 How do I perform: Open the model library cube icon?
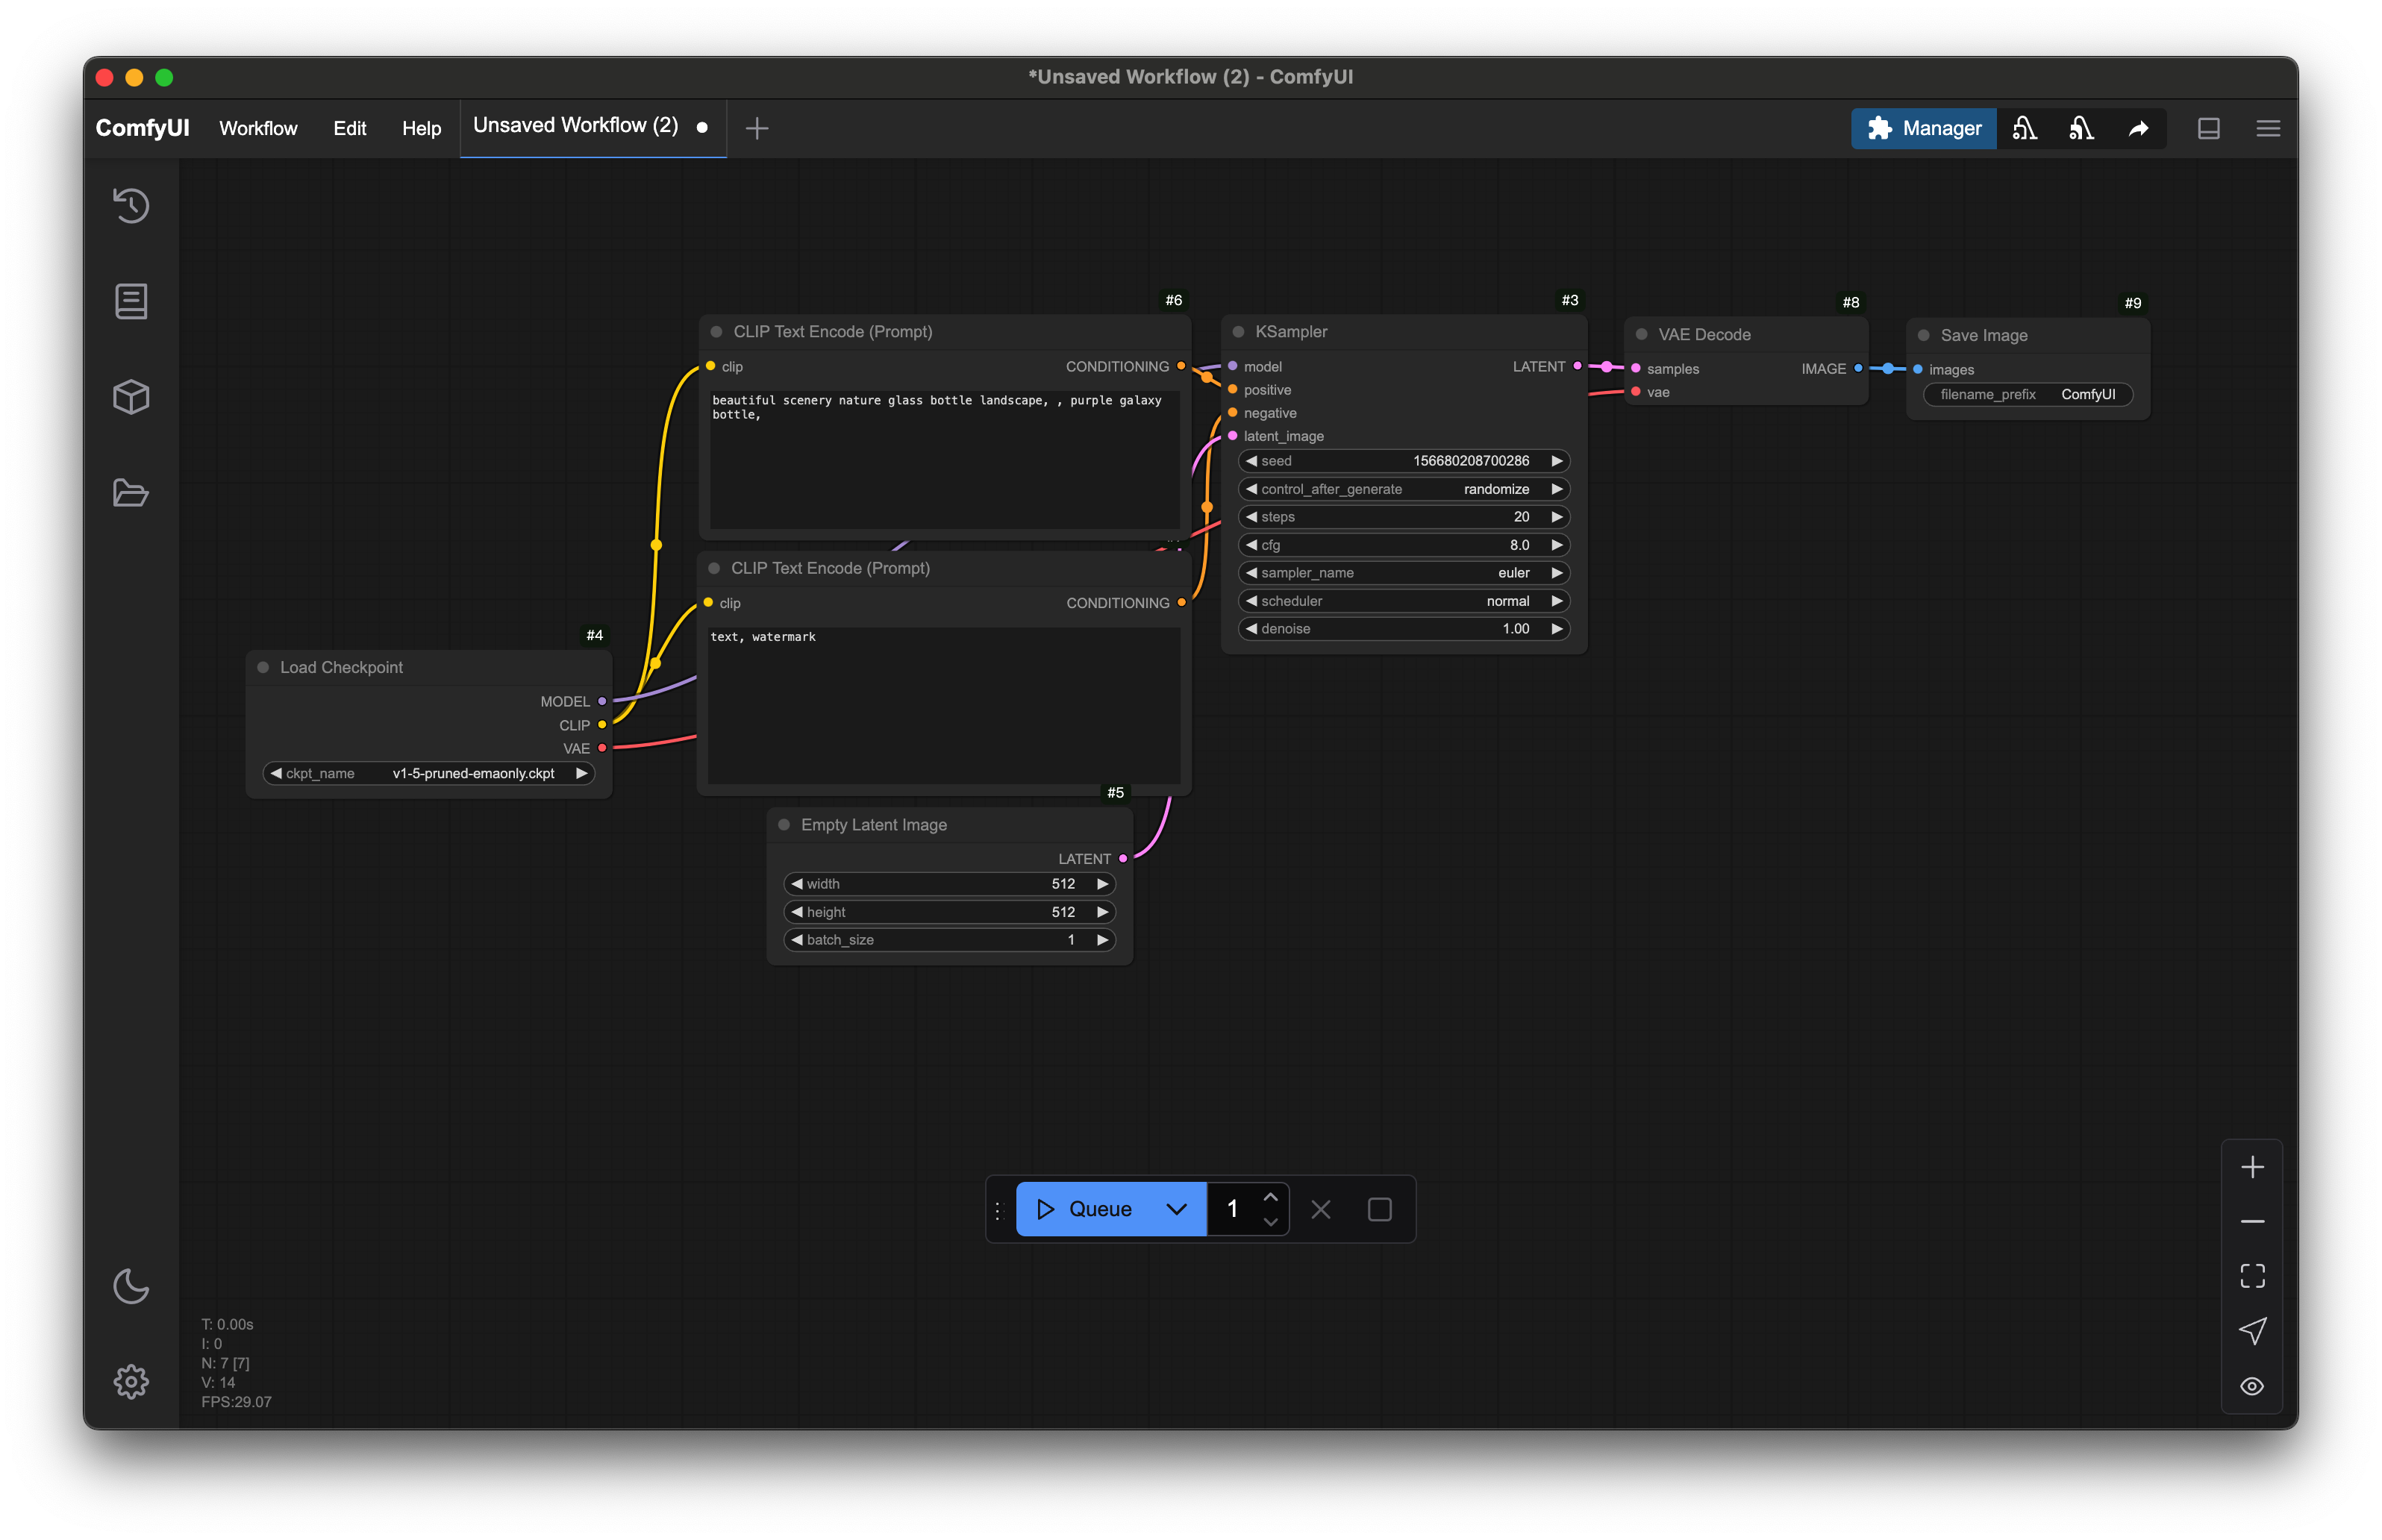[x=131, y=397]
